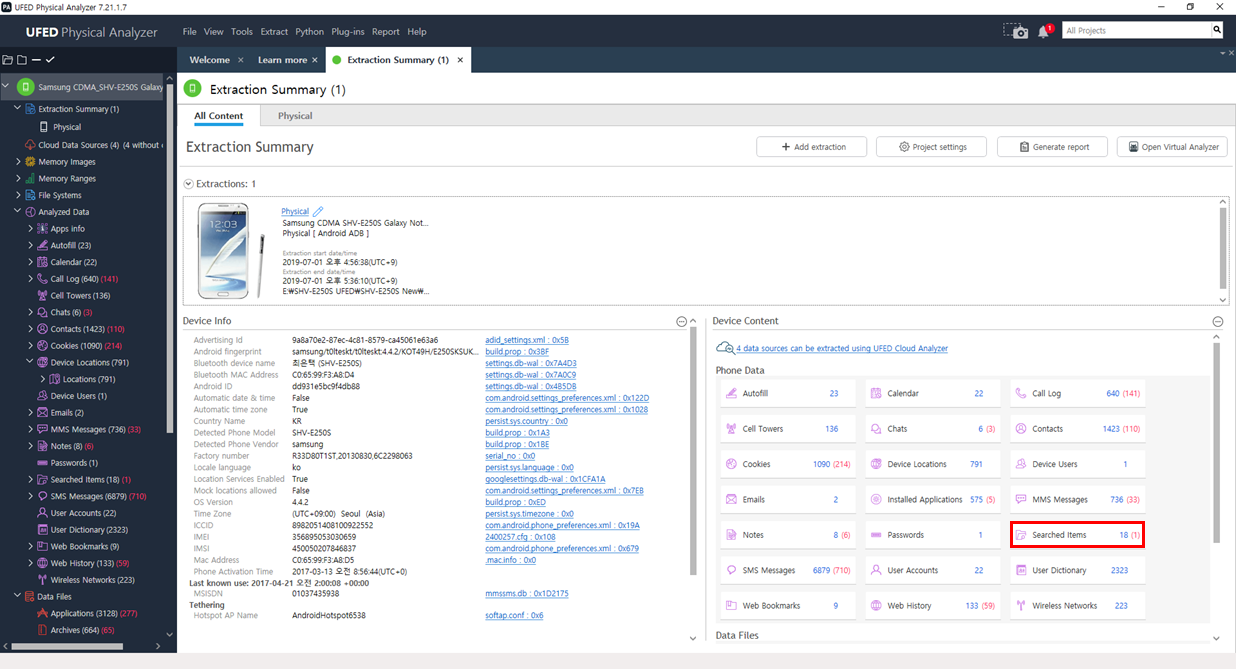Click the magnifier search icon
1236x669 pixels.
pyautogui.click(x=1217, y=30)
